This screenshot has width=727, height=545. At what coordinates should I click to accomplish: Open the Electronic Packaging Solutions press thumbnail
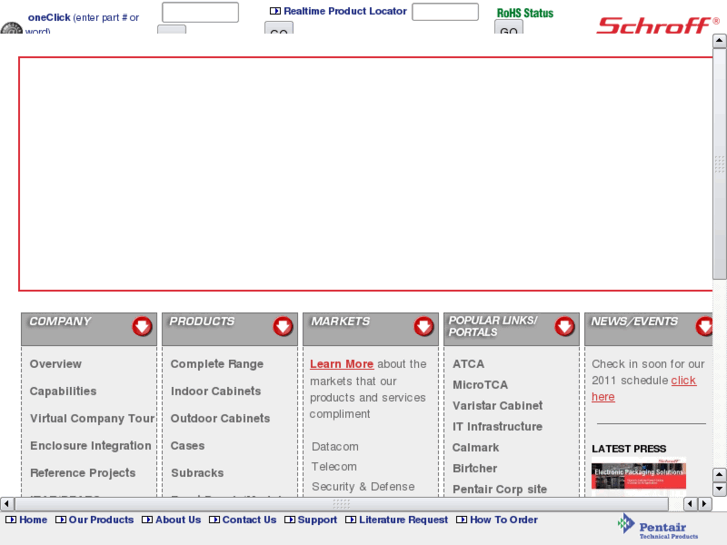pos(638,474)
